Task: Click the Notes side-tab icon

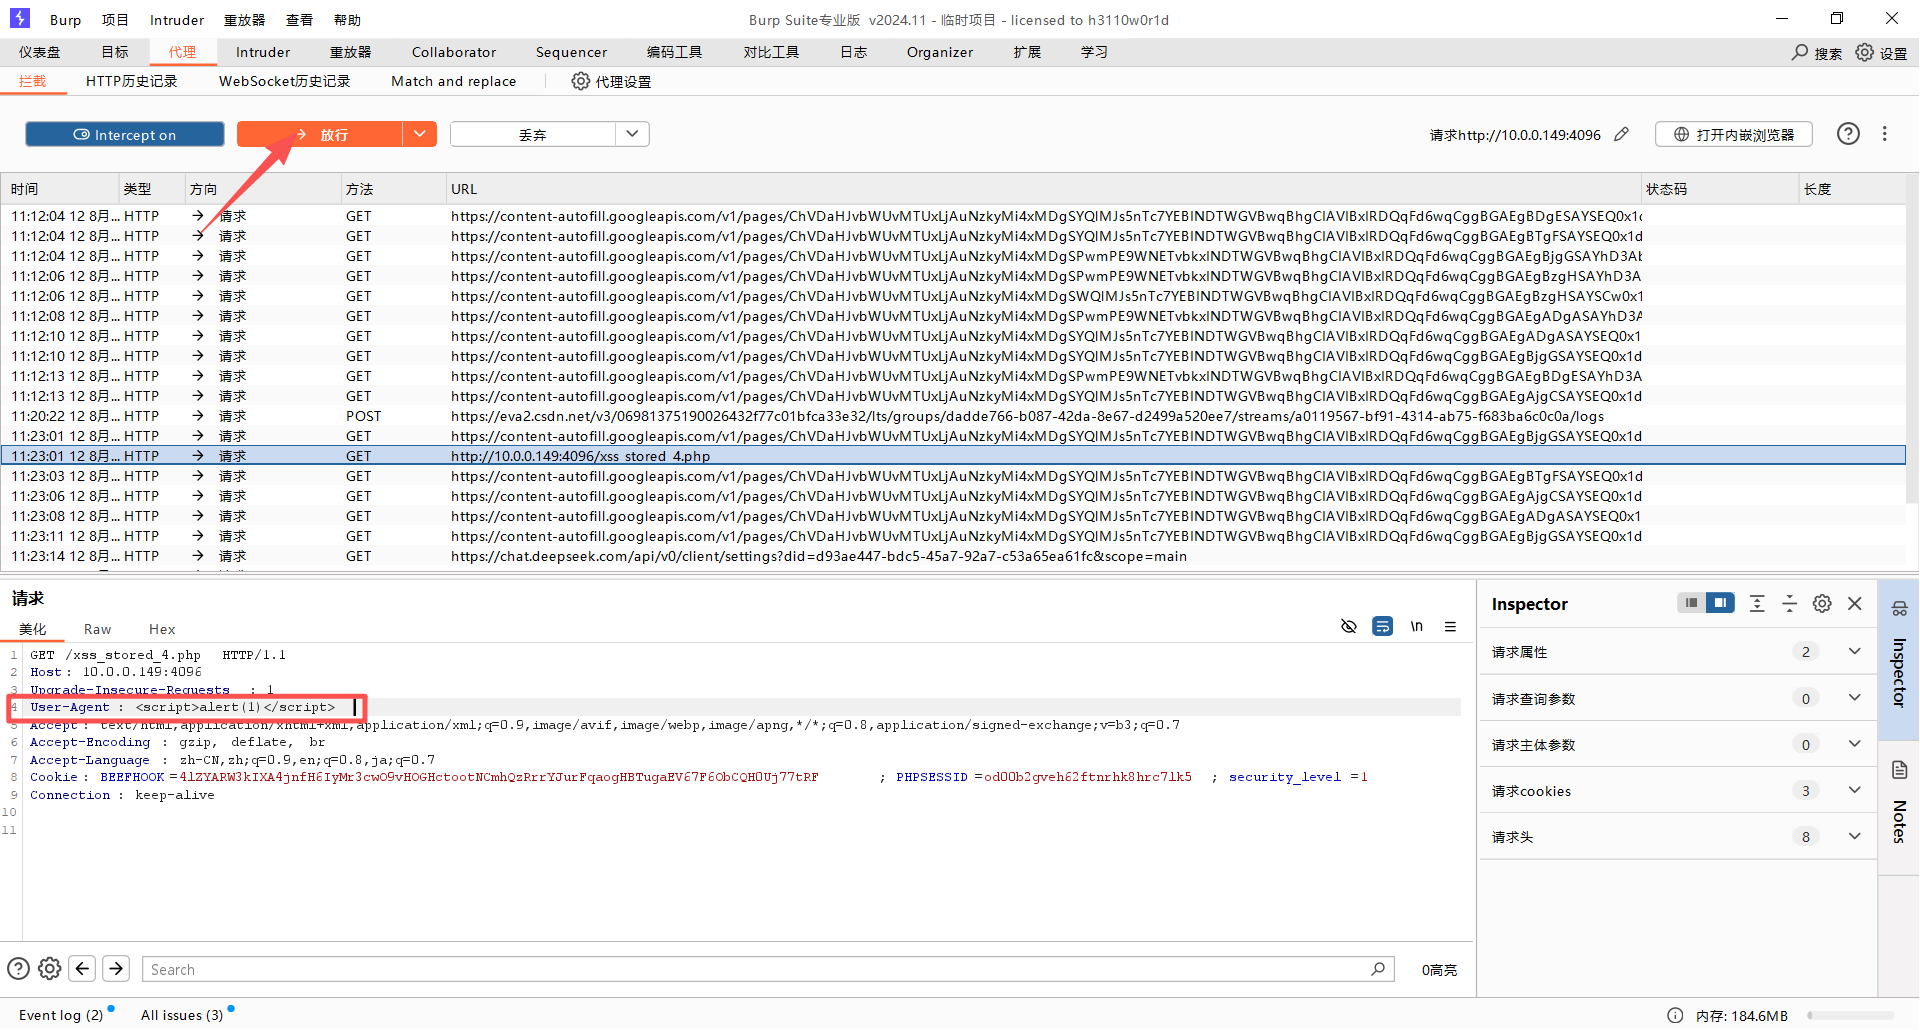Action: coord(1900,770)
